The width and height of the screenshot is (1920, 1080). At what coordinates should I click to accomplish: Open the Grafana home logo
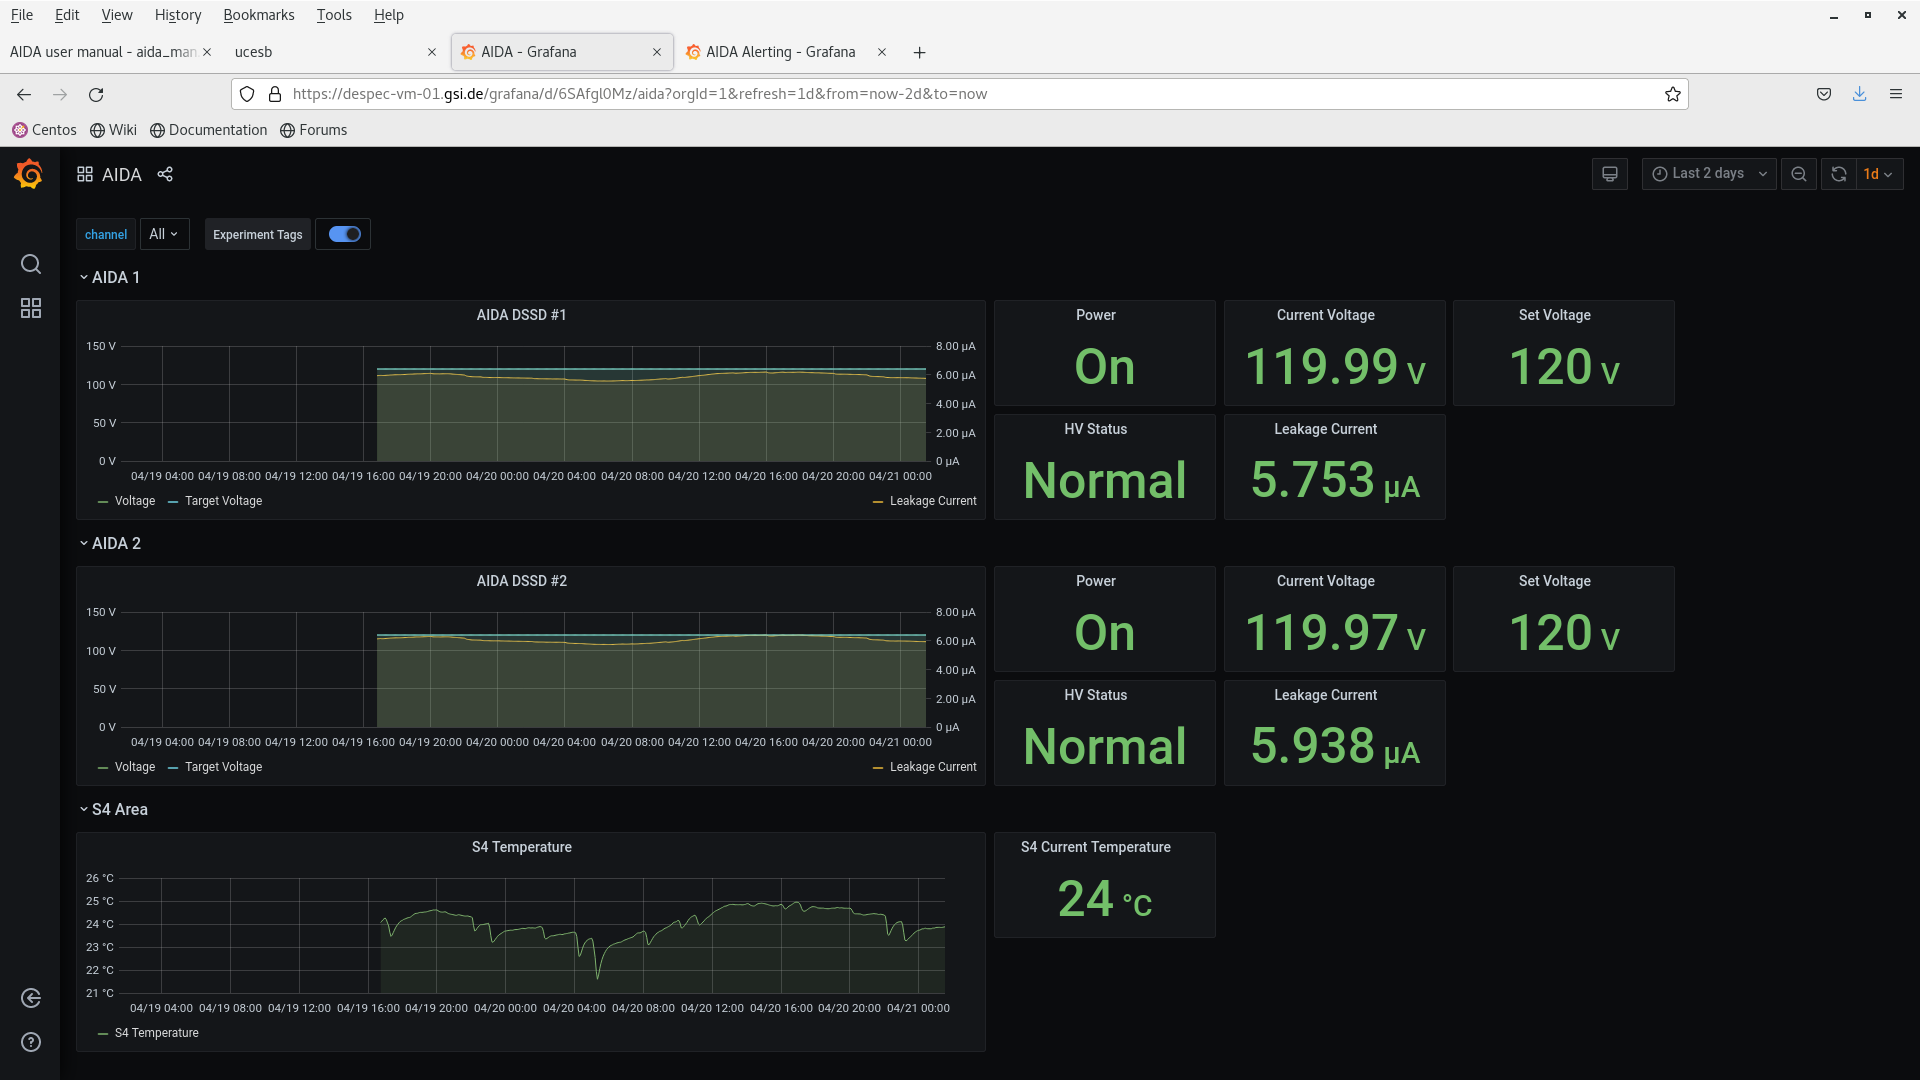click(29, 174)
